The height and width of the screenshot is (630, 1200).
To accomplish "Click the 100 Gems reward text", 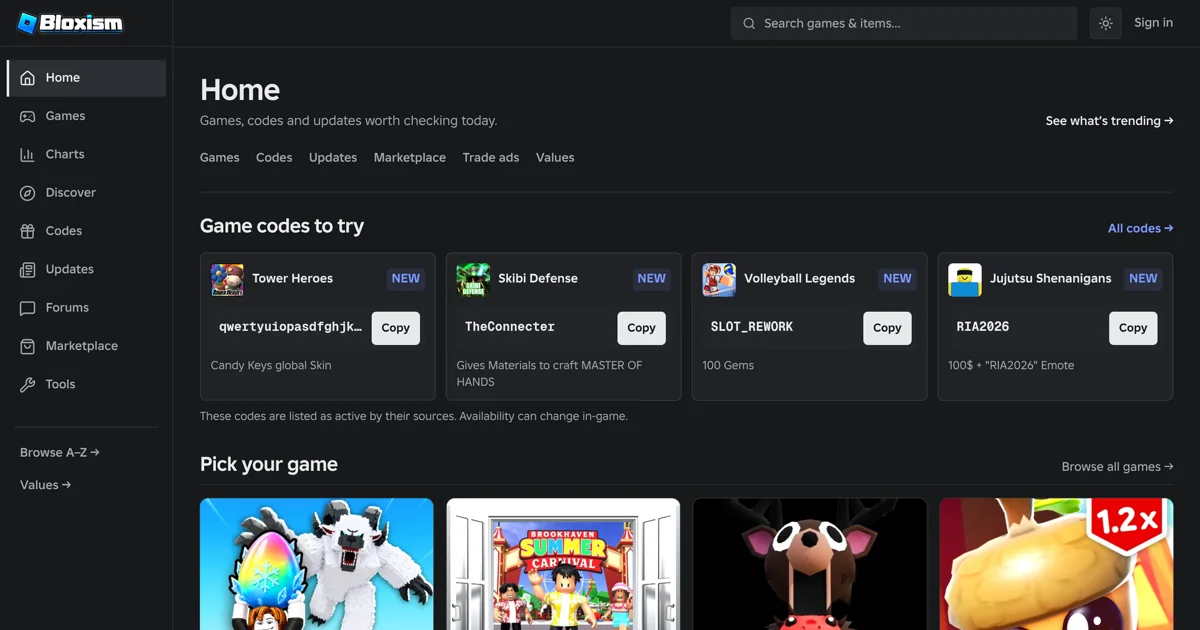I will (x=728, y=366).
